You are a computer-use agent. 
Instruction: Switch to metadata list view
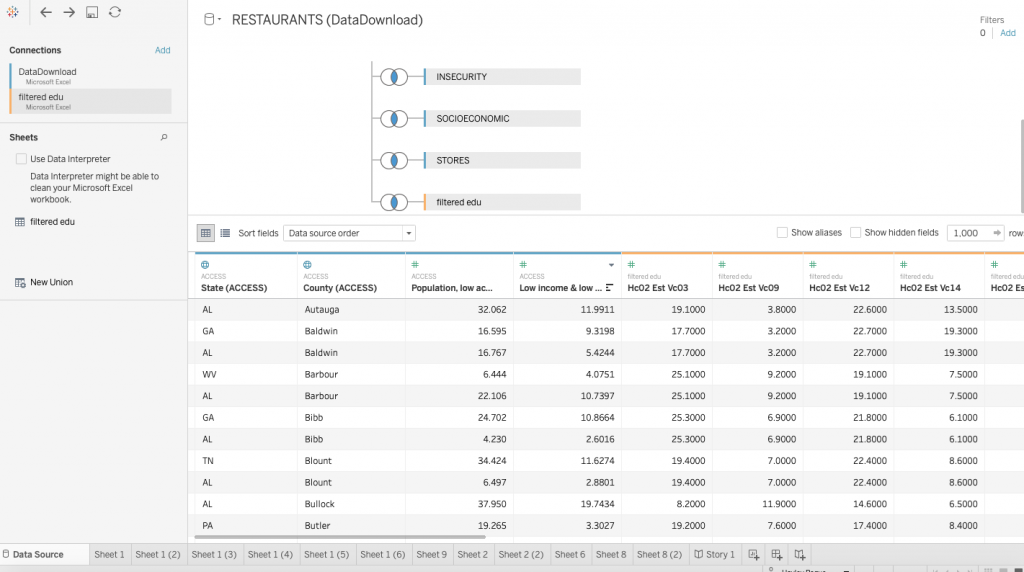pyautogui.click(x=225, y=233)
